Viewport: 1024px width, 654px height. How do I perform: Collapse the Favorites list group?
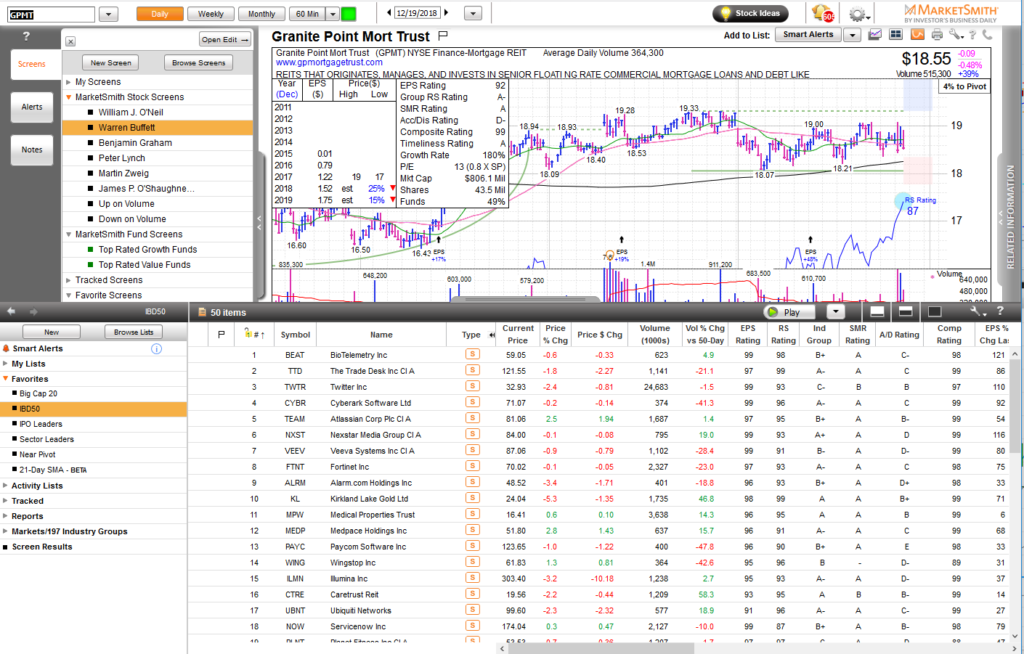(5, 379)
